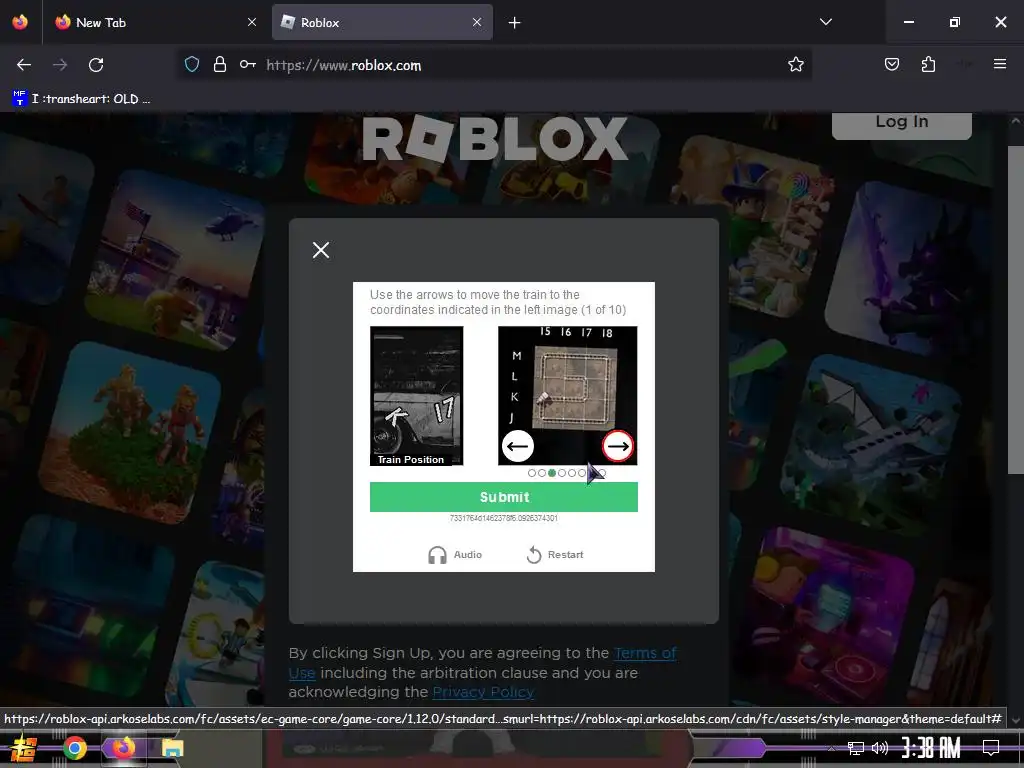Reload the current page
The image size is (1024, 768).
(x=96, y=65)
